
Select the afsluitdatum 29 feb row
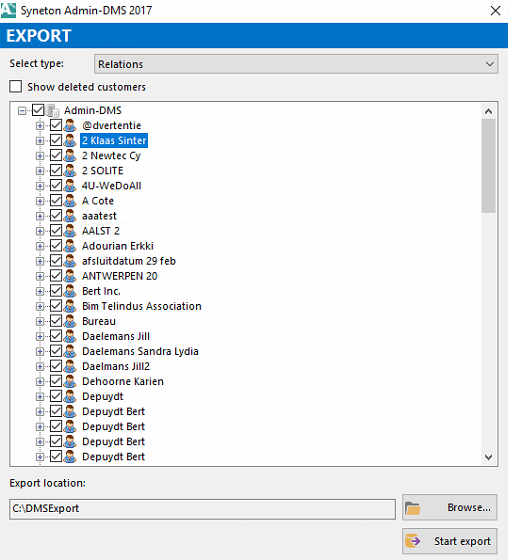pos(129,261)
